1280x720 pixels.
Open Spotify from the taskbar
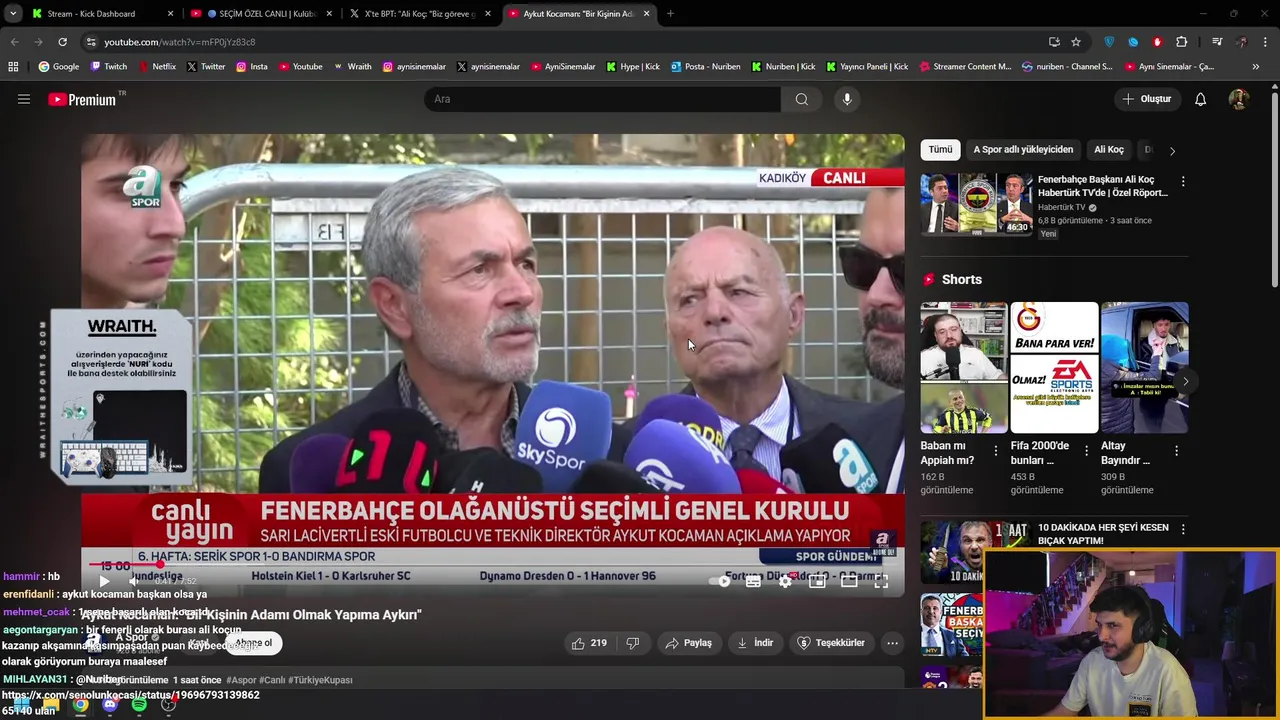(x=139, y=705)
